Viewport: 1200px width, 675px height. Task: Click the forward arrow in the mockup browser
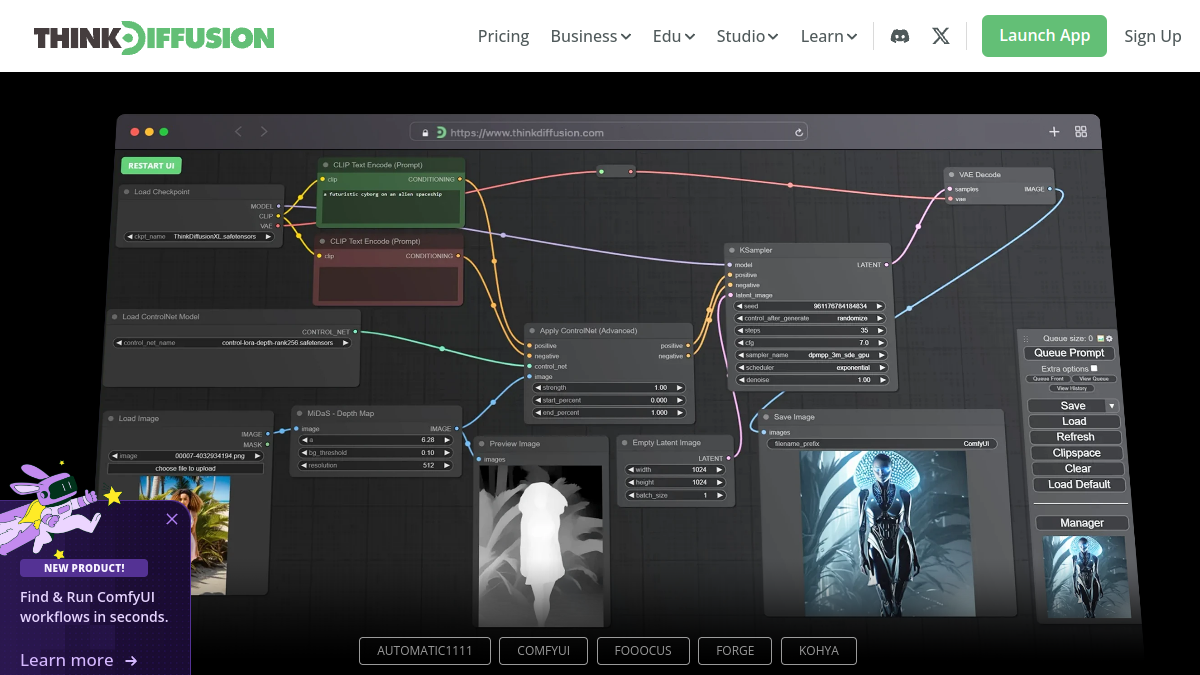point(264,131)
